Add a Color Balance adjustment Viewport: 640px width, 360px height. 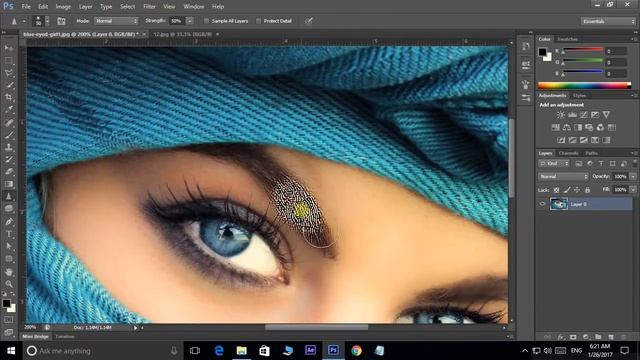(x=567, y=128)
